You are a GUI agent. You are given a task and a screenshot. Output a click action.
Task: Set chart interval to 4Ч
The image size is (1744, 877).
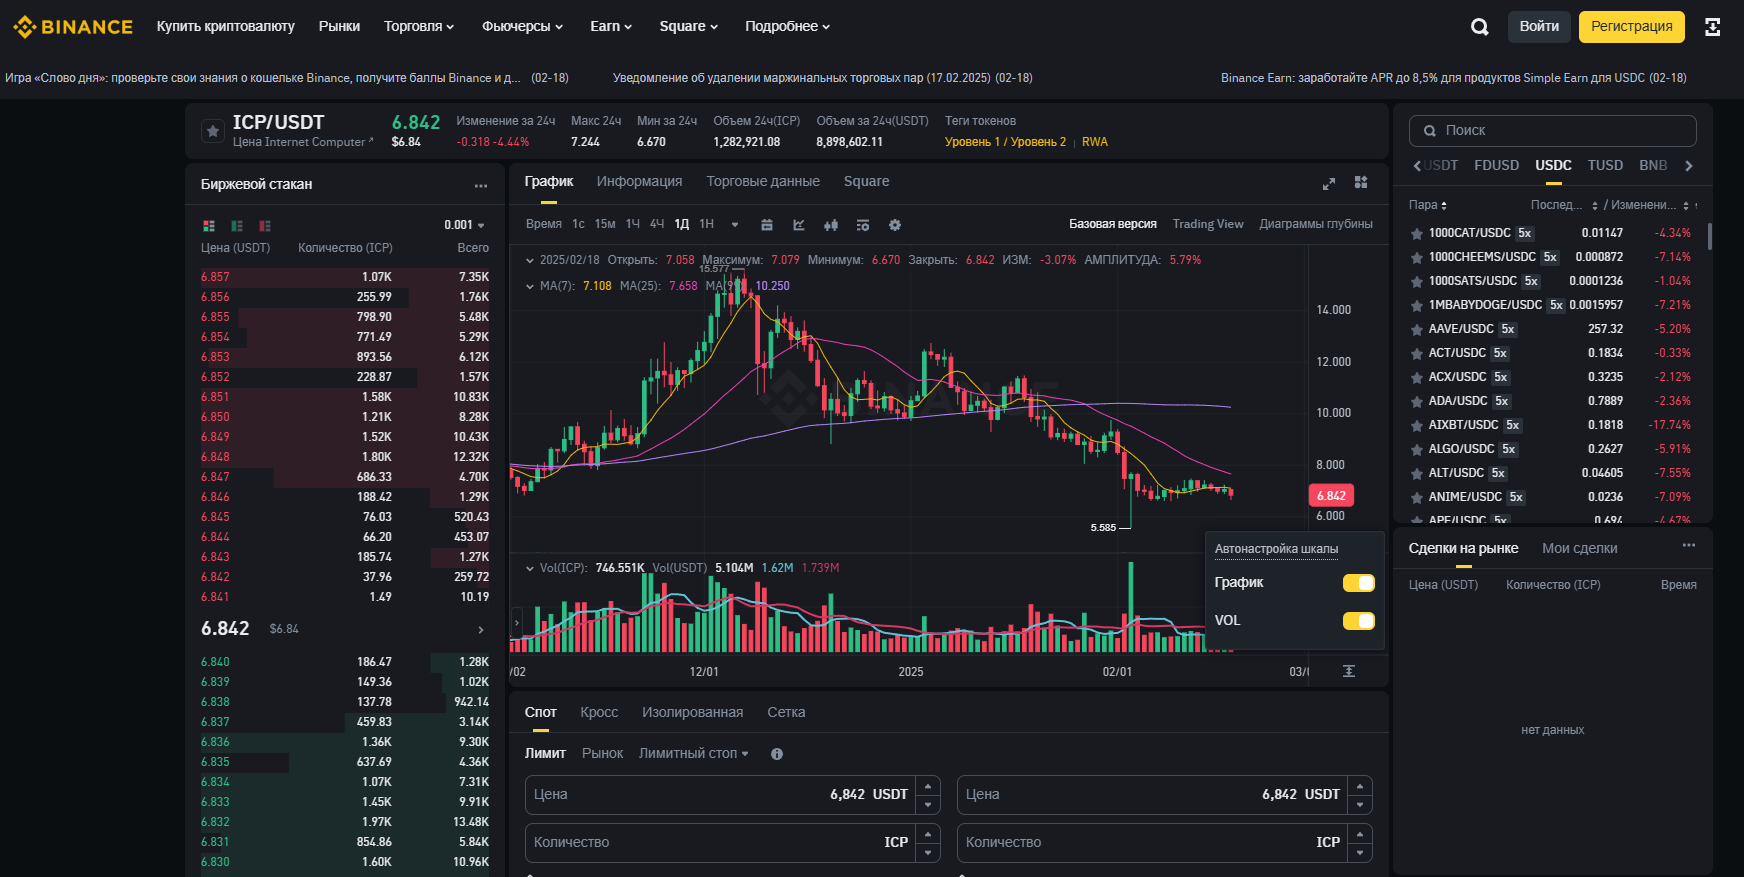657,224
